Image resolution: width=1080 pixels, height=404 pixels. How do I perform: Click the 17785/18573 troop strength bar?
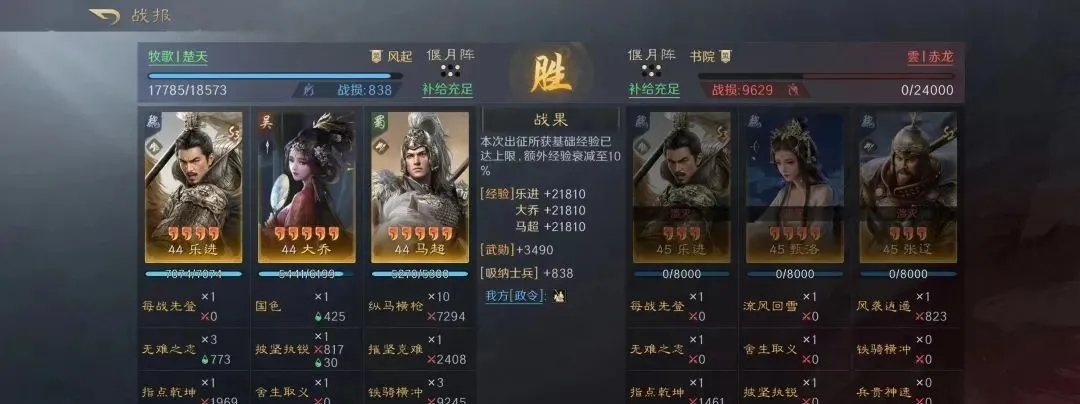[x=275, y=76]
